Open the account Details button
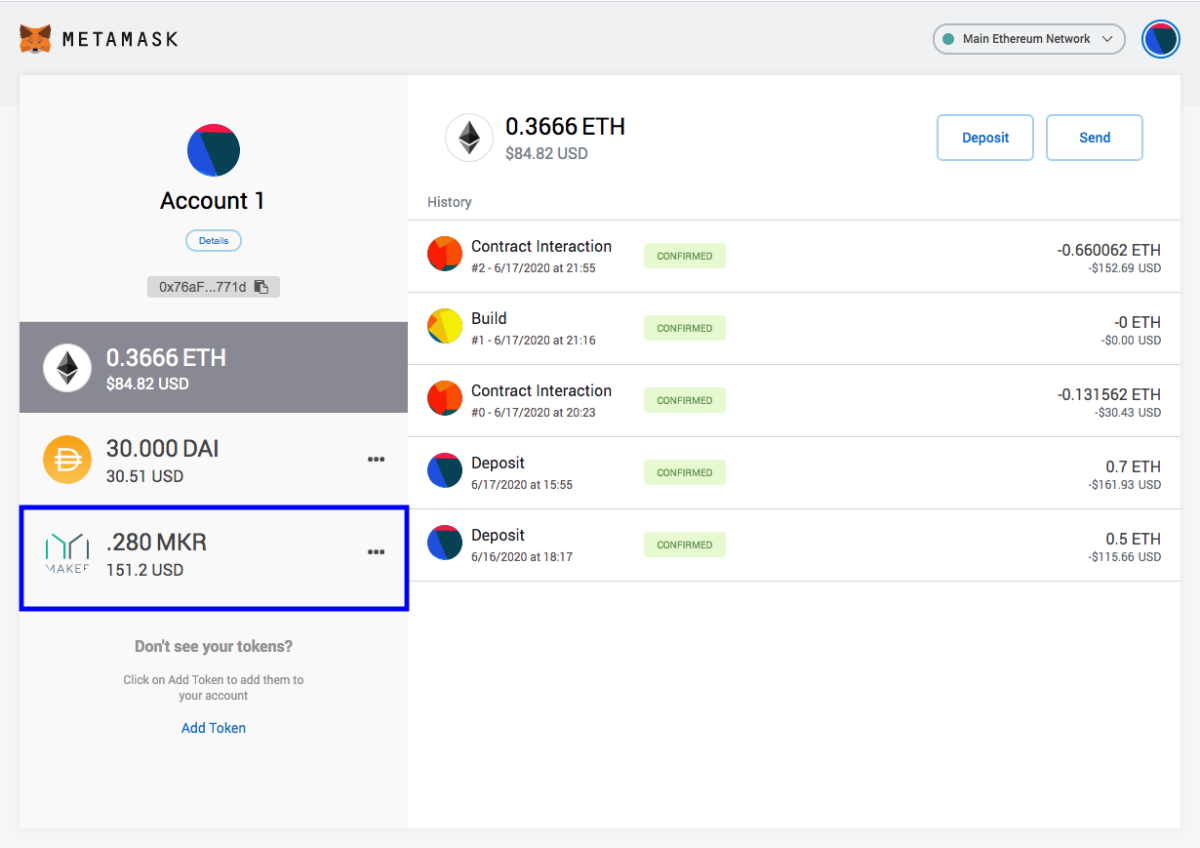 (213, 241)
